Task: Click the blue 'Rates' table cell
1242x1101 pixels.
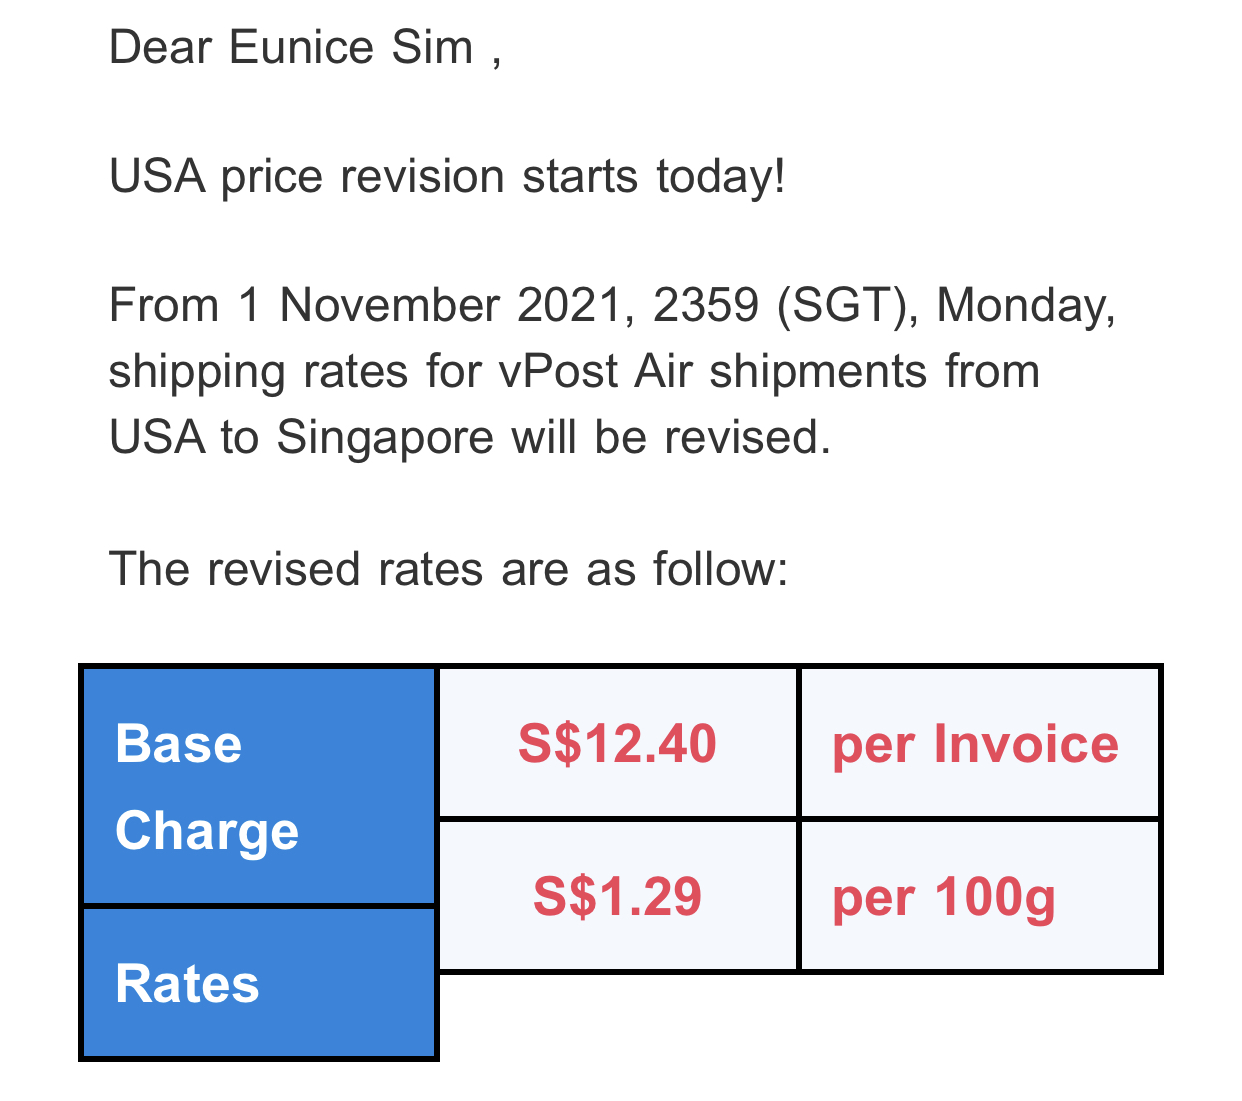Action: (x=259, y=982)
